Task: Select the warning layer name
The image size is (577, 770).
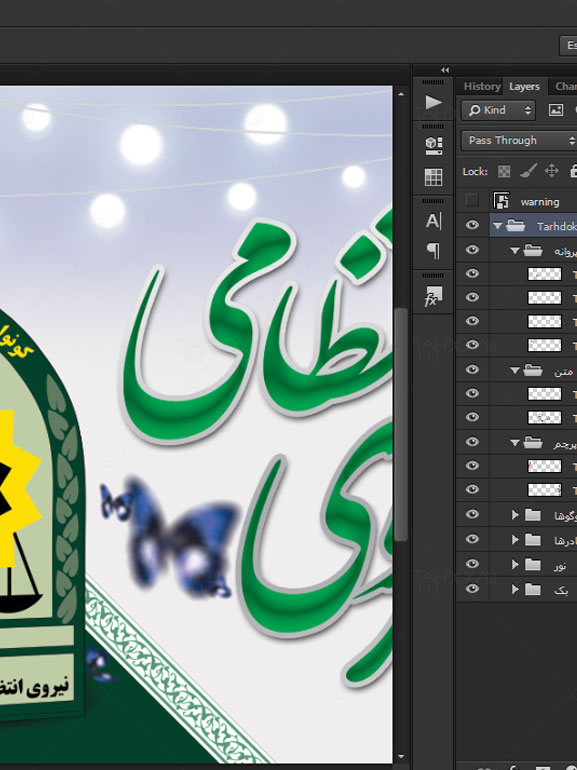Action: tap(540, 202)
